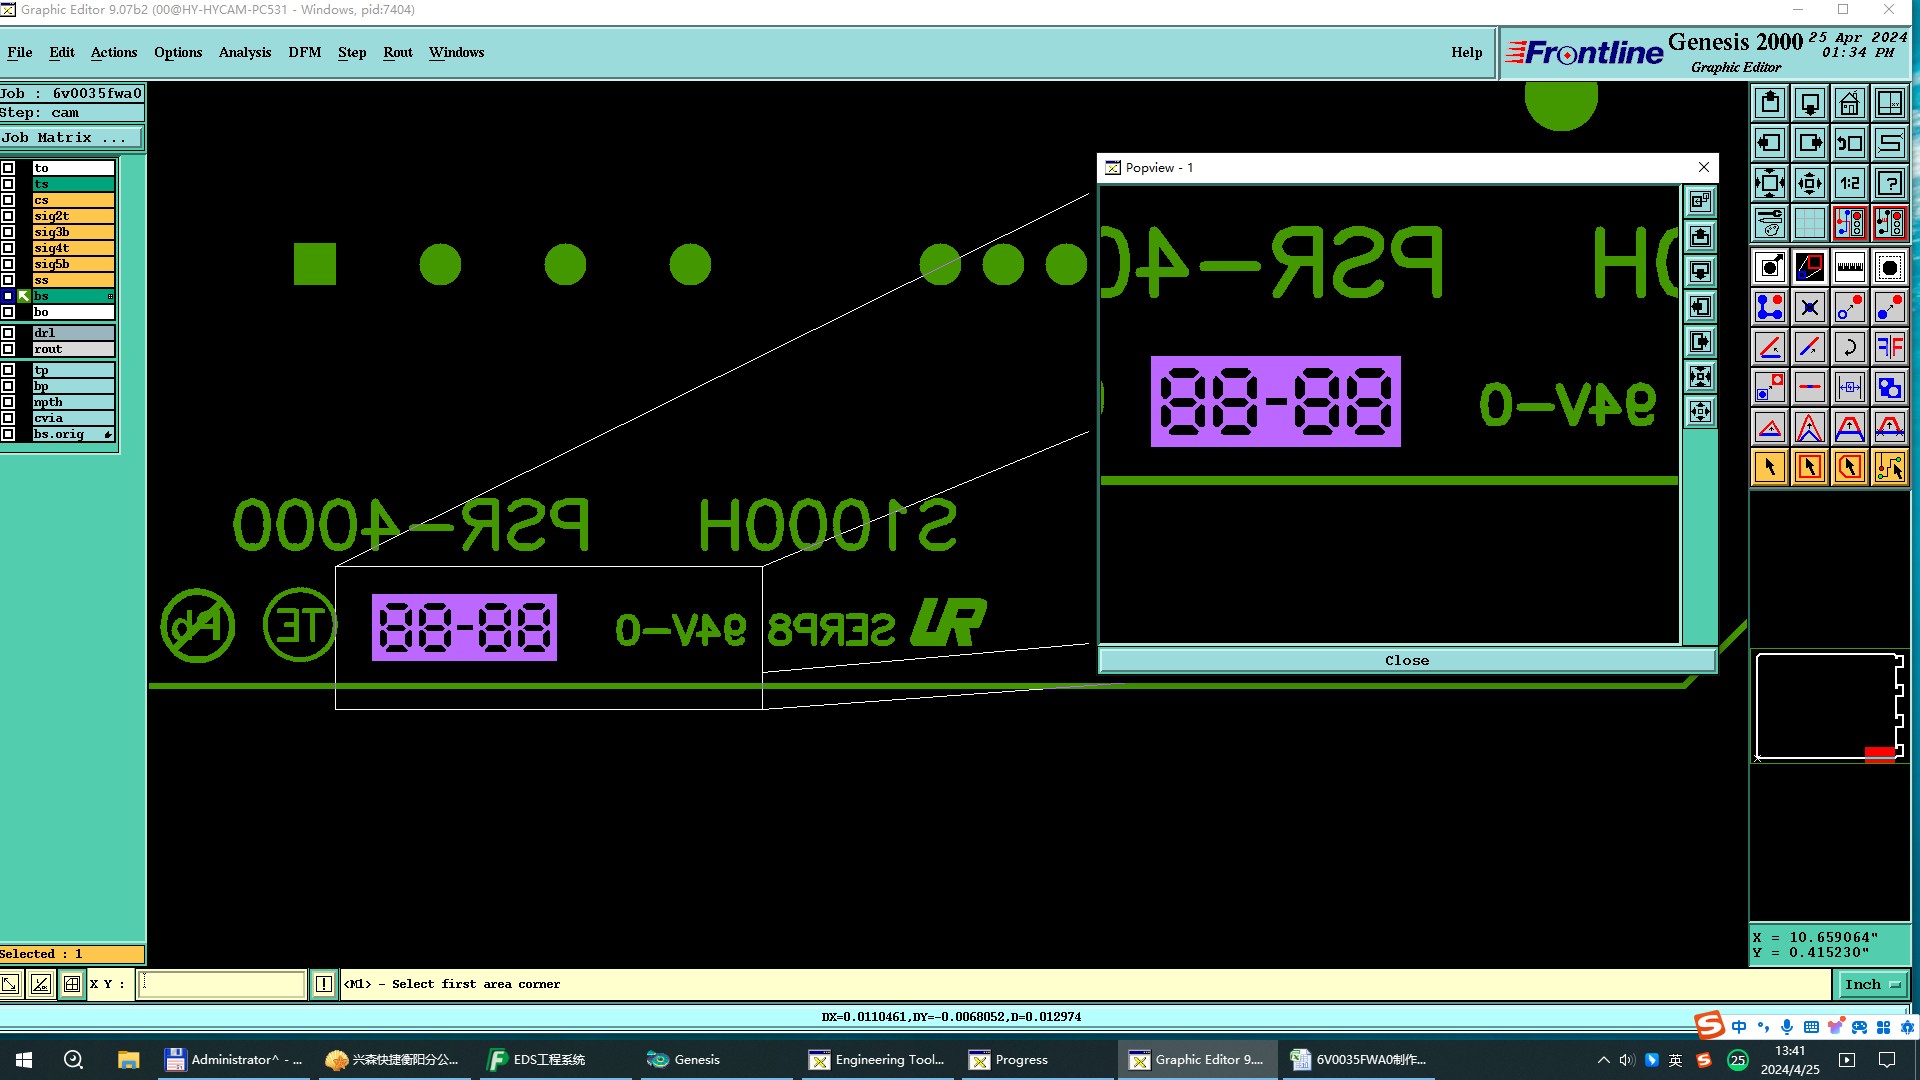The height and width of the screenshot is (1080, 1920).
Task: Click the question mark query icon
Action: [1890, 183]
